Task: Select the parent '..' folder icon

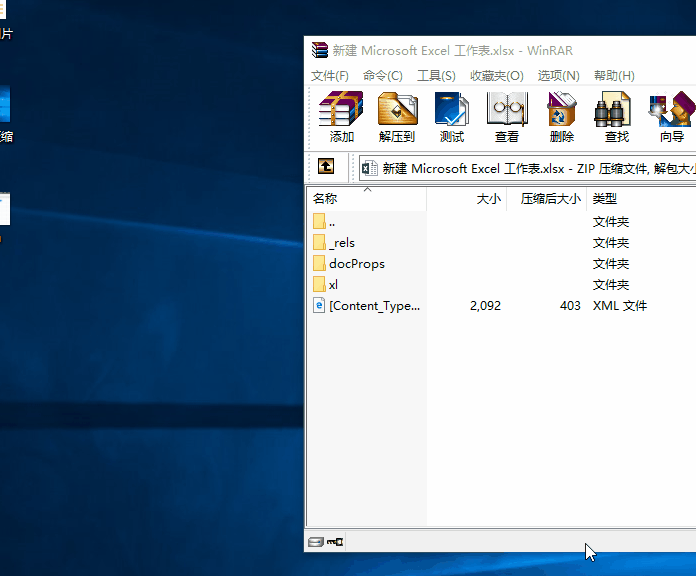Action: 319,221
